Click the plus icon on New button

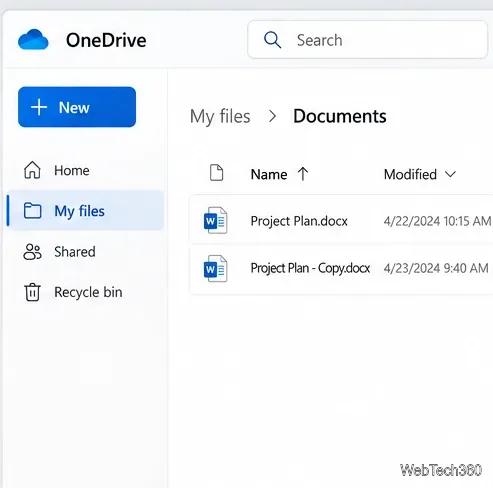[x=39, y=107]
